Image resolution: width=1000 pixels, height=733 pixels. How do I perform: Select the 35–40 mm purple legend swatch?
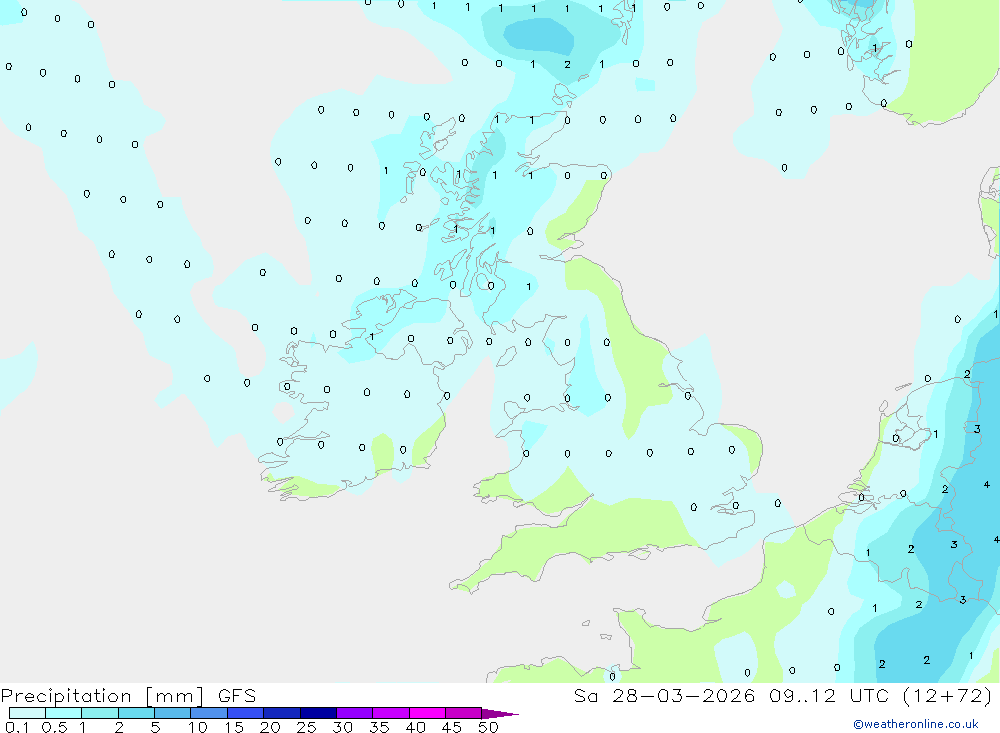(x=391, y=713)
